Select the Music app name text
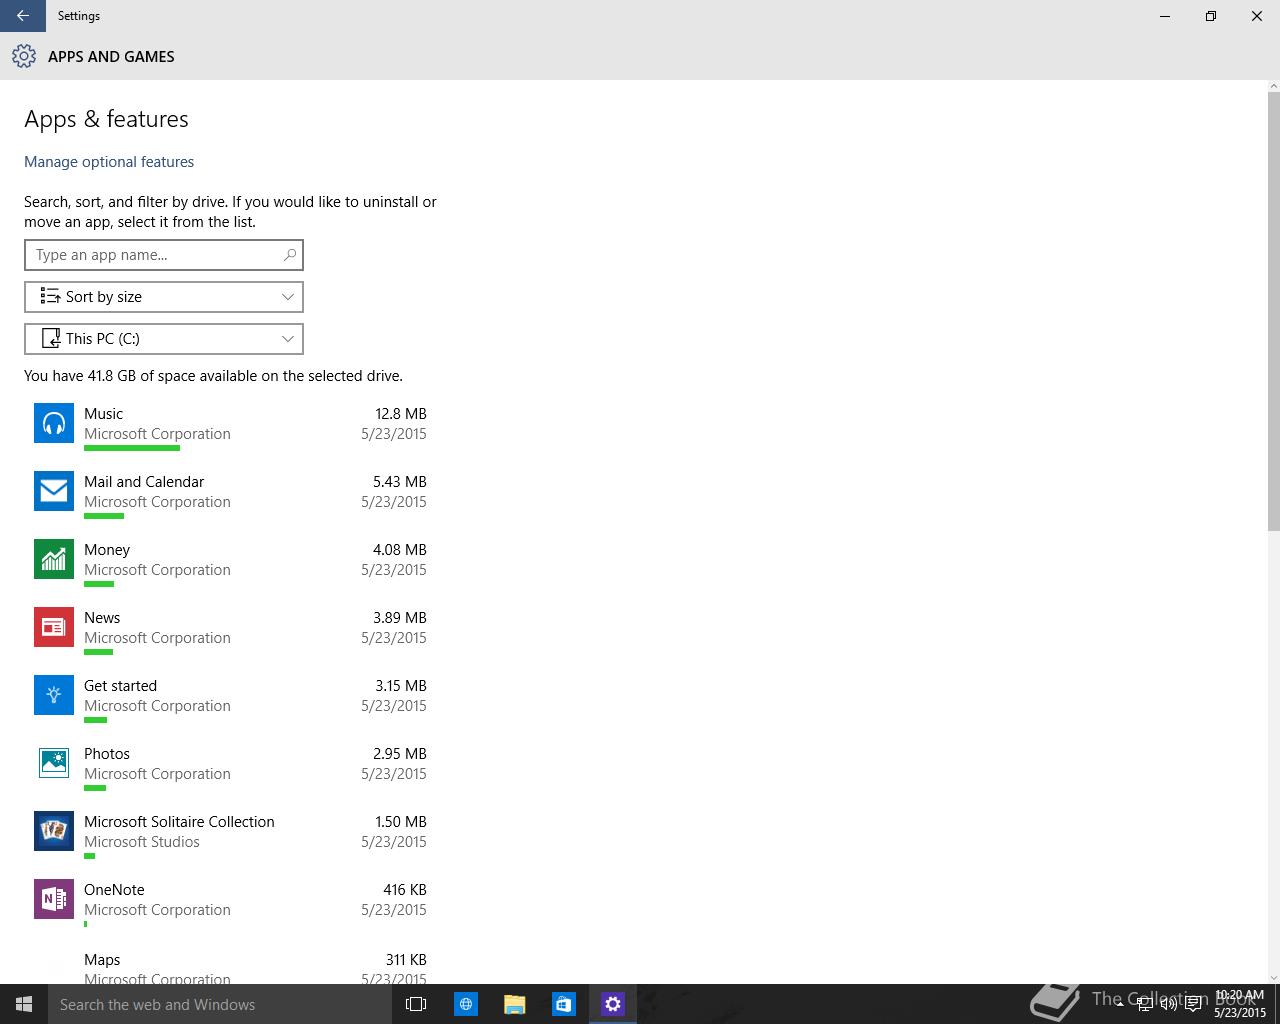The width and height of the screenshot is (1280, 1024). pos(104,414)
